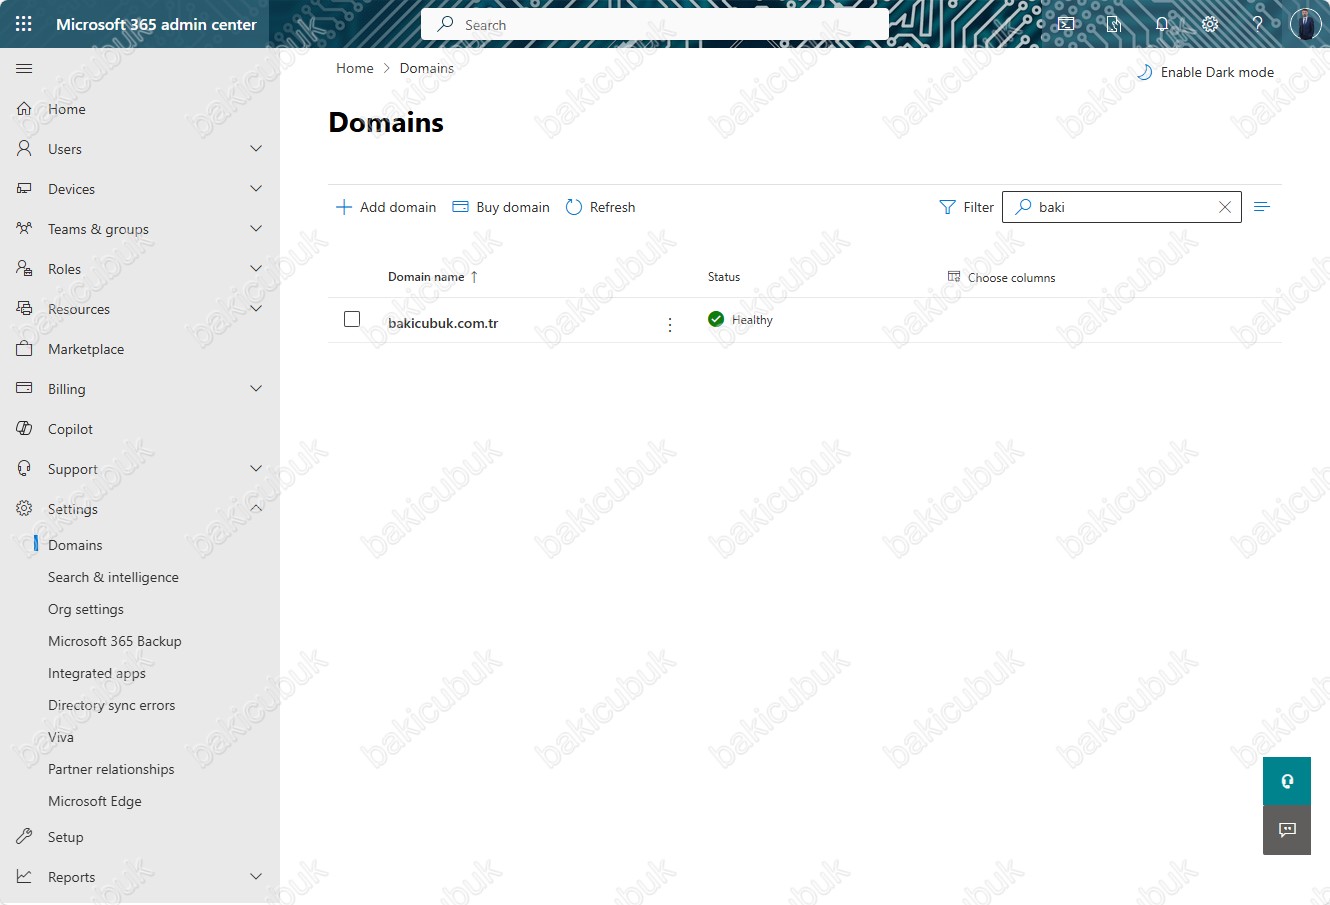Click the mobile app download icon
This screenshot has height=905, width=1330.
coord(1114,24)
